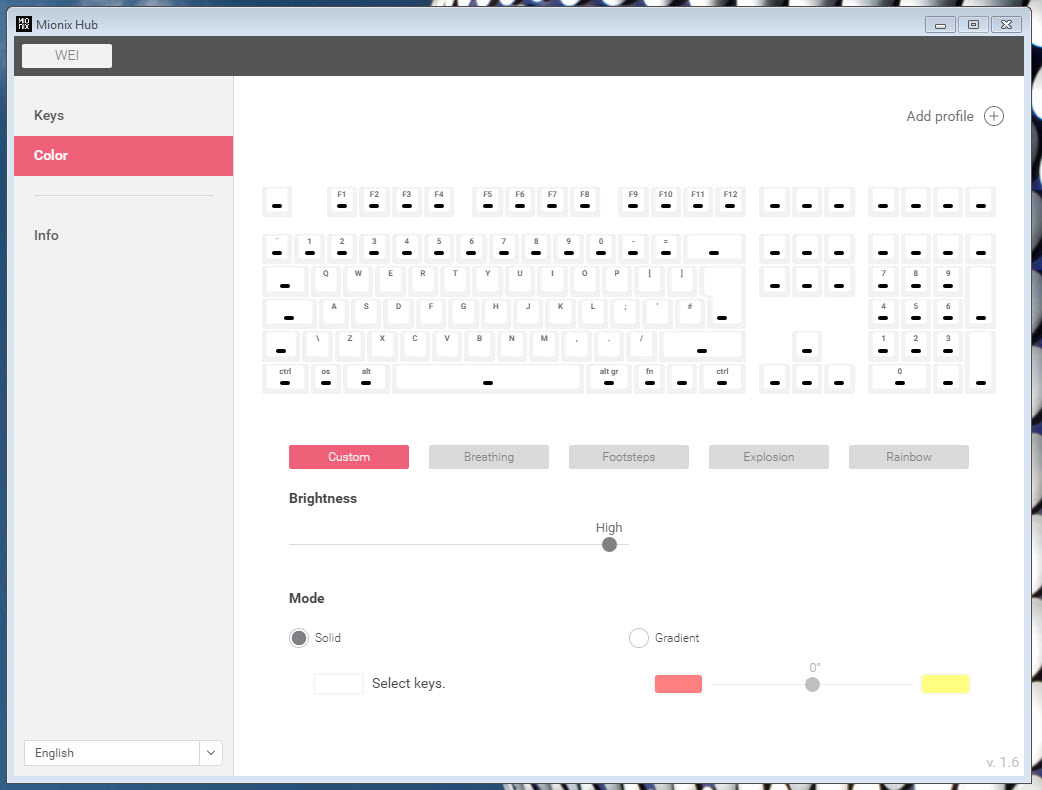
Task: Select the F4 key on keyboard layout
Action: pyautogui.click(x=439, y=201)
